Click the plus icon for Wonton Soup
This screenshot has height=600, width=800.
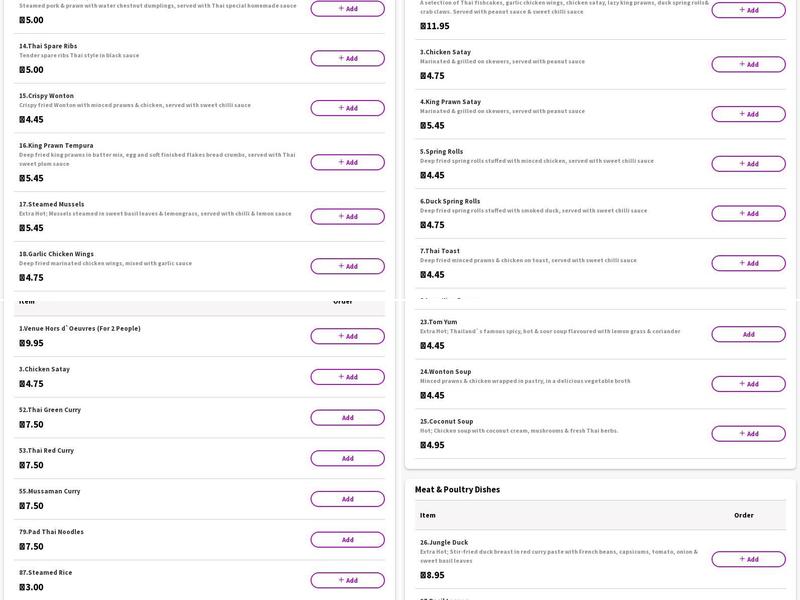[742, 384]
